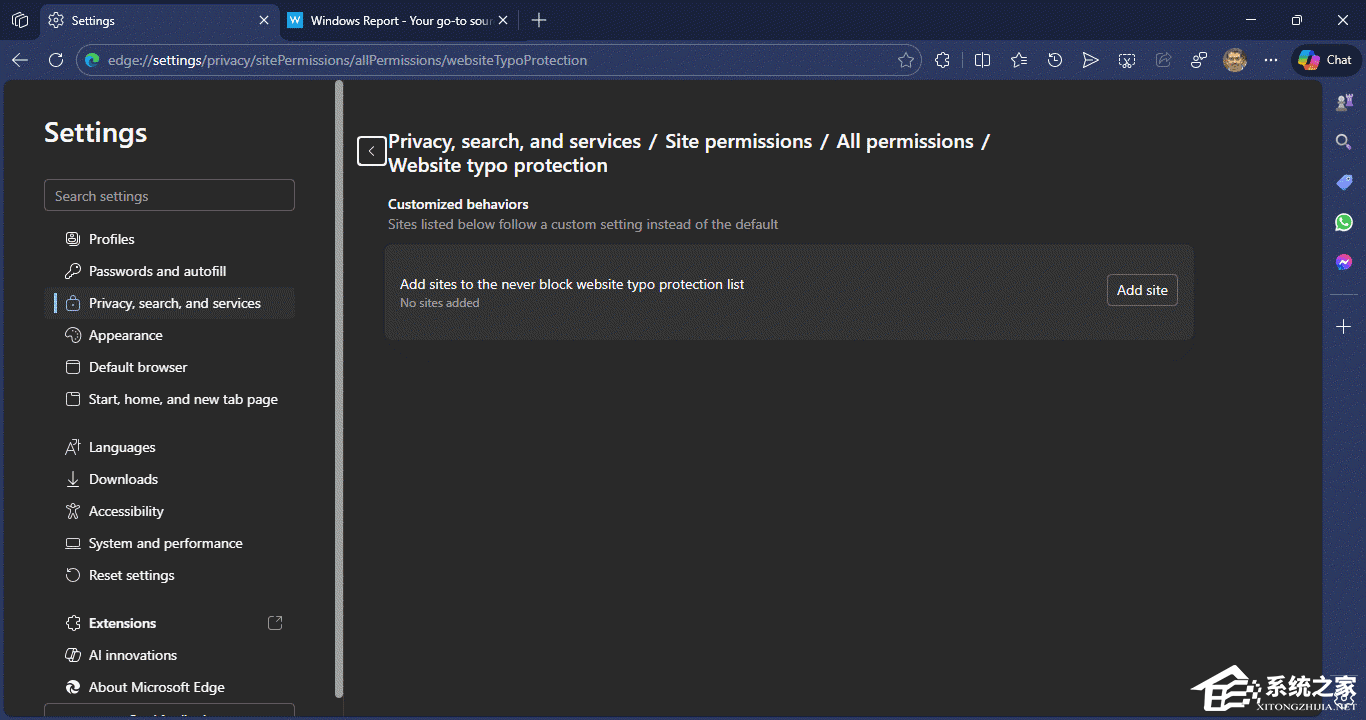1366x720 pixels.
Task: Open Start, home, and new tab page
Action: tap(169, 399)
